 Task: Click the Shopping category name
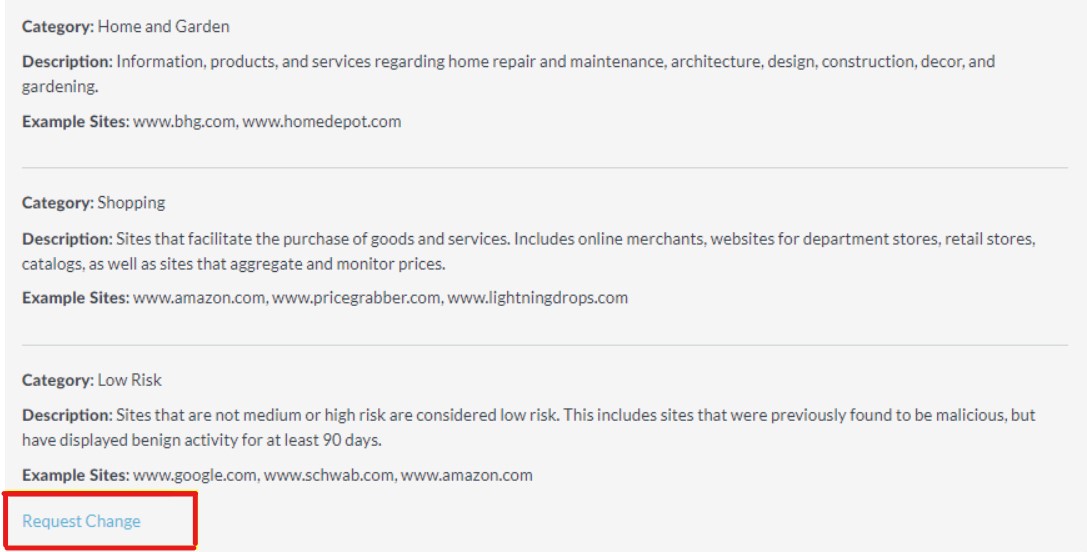(x=131, y=203)
